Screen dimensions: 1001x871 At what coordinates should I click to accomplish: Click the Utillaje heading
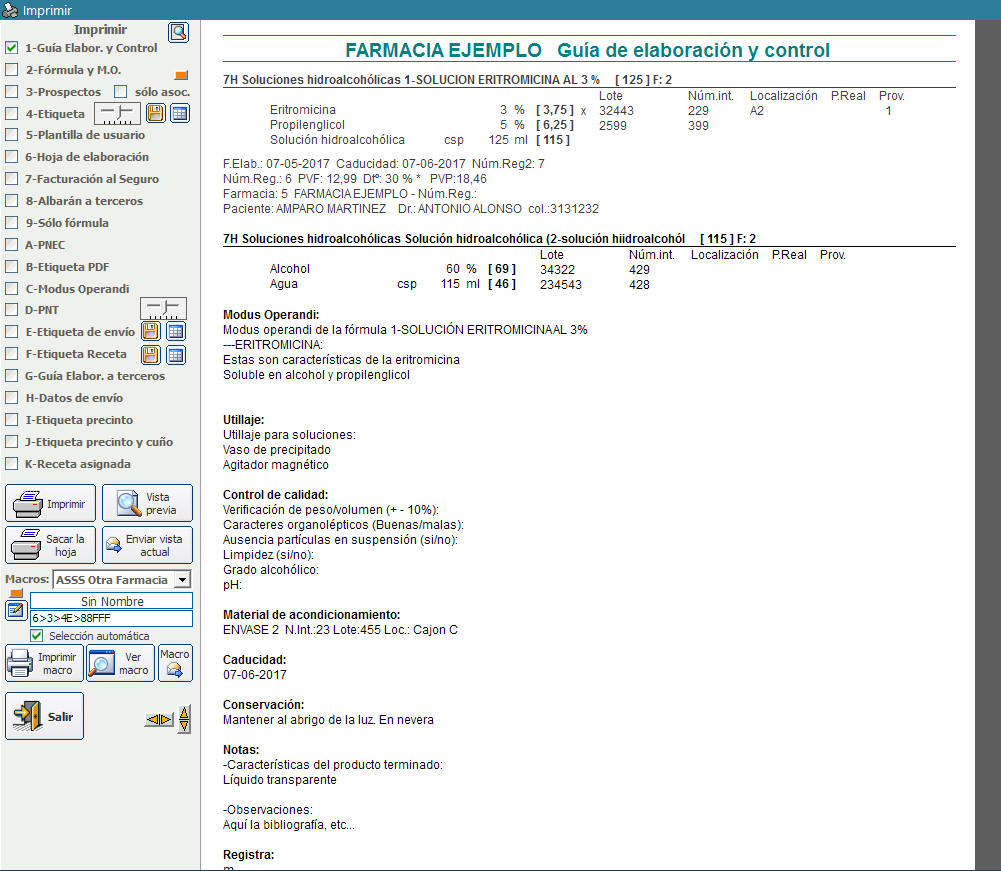243,420
